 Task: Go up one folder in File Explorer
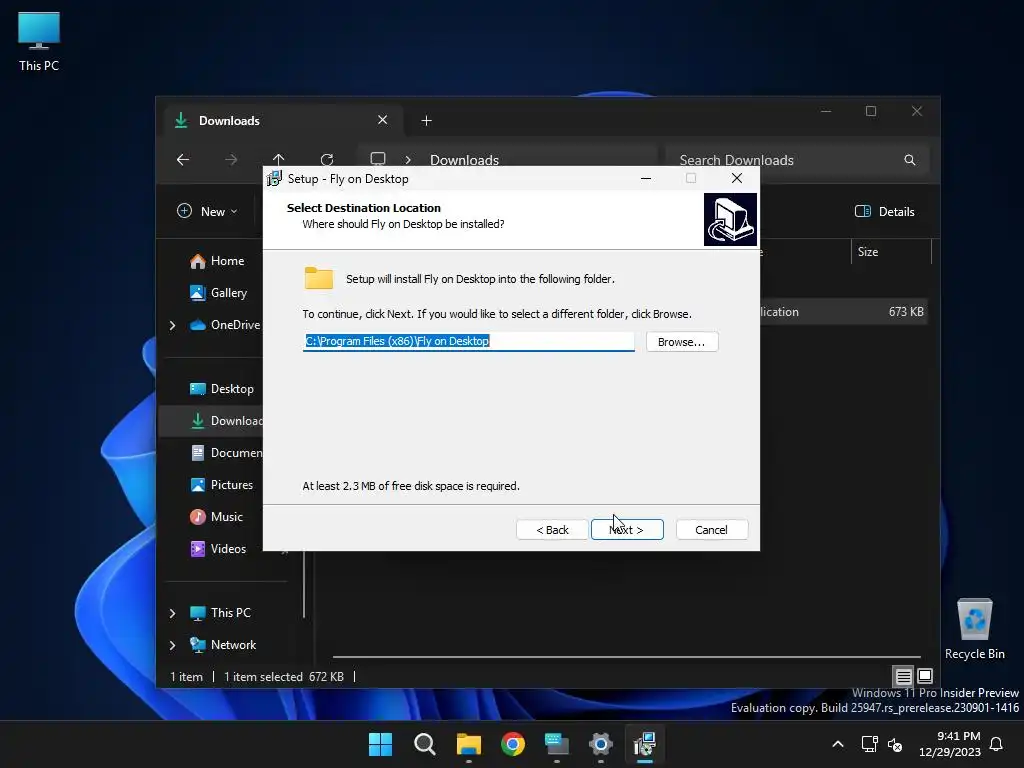279,159
